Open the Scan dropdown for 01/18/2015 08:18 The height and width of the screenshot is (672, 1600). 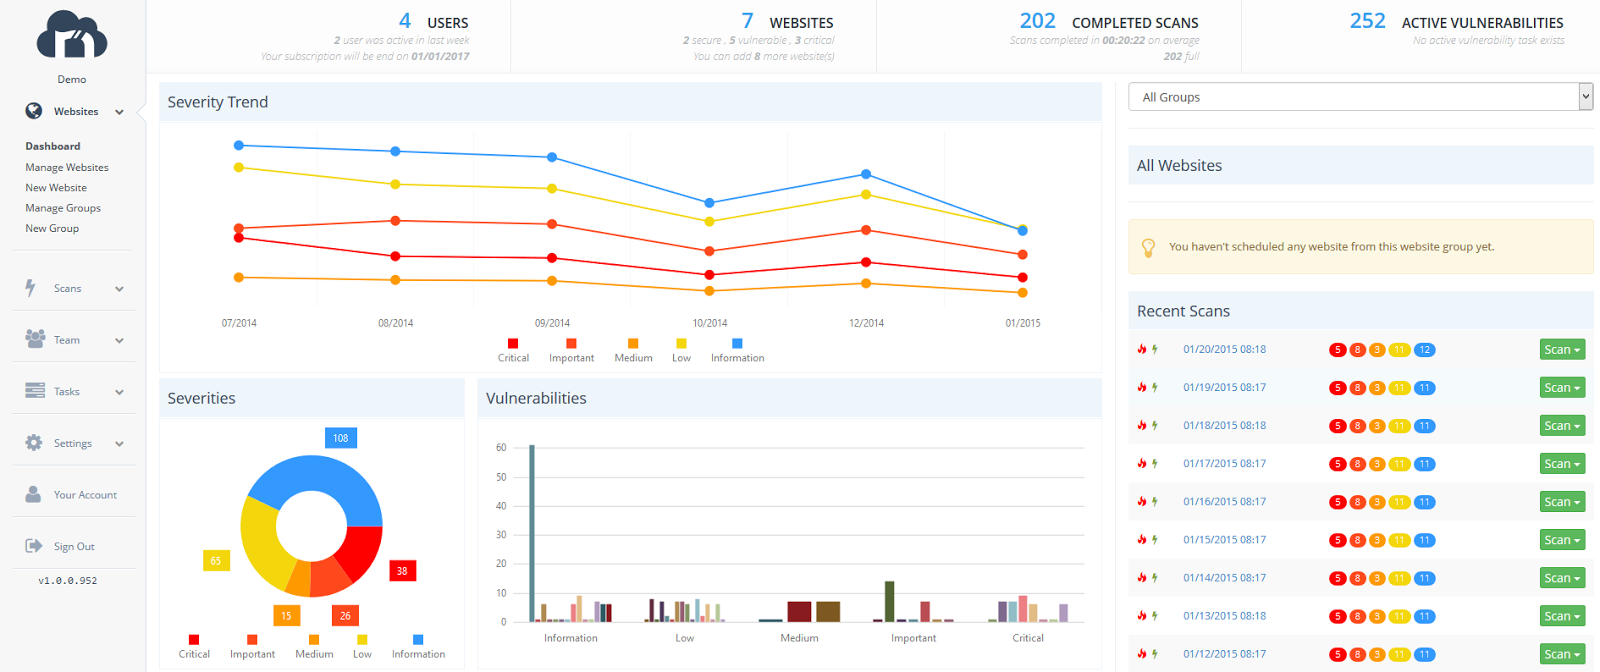pyautogui.click(x=1562, y=425)
